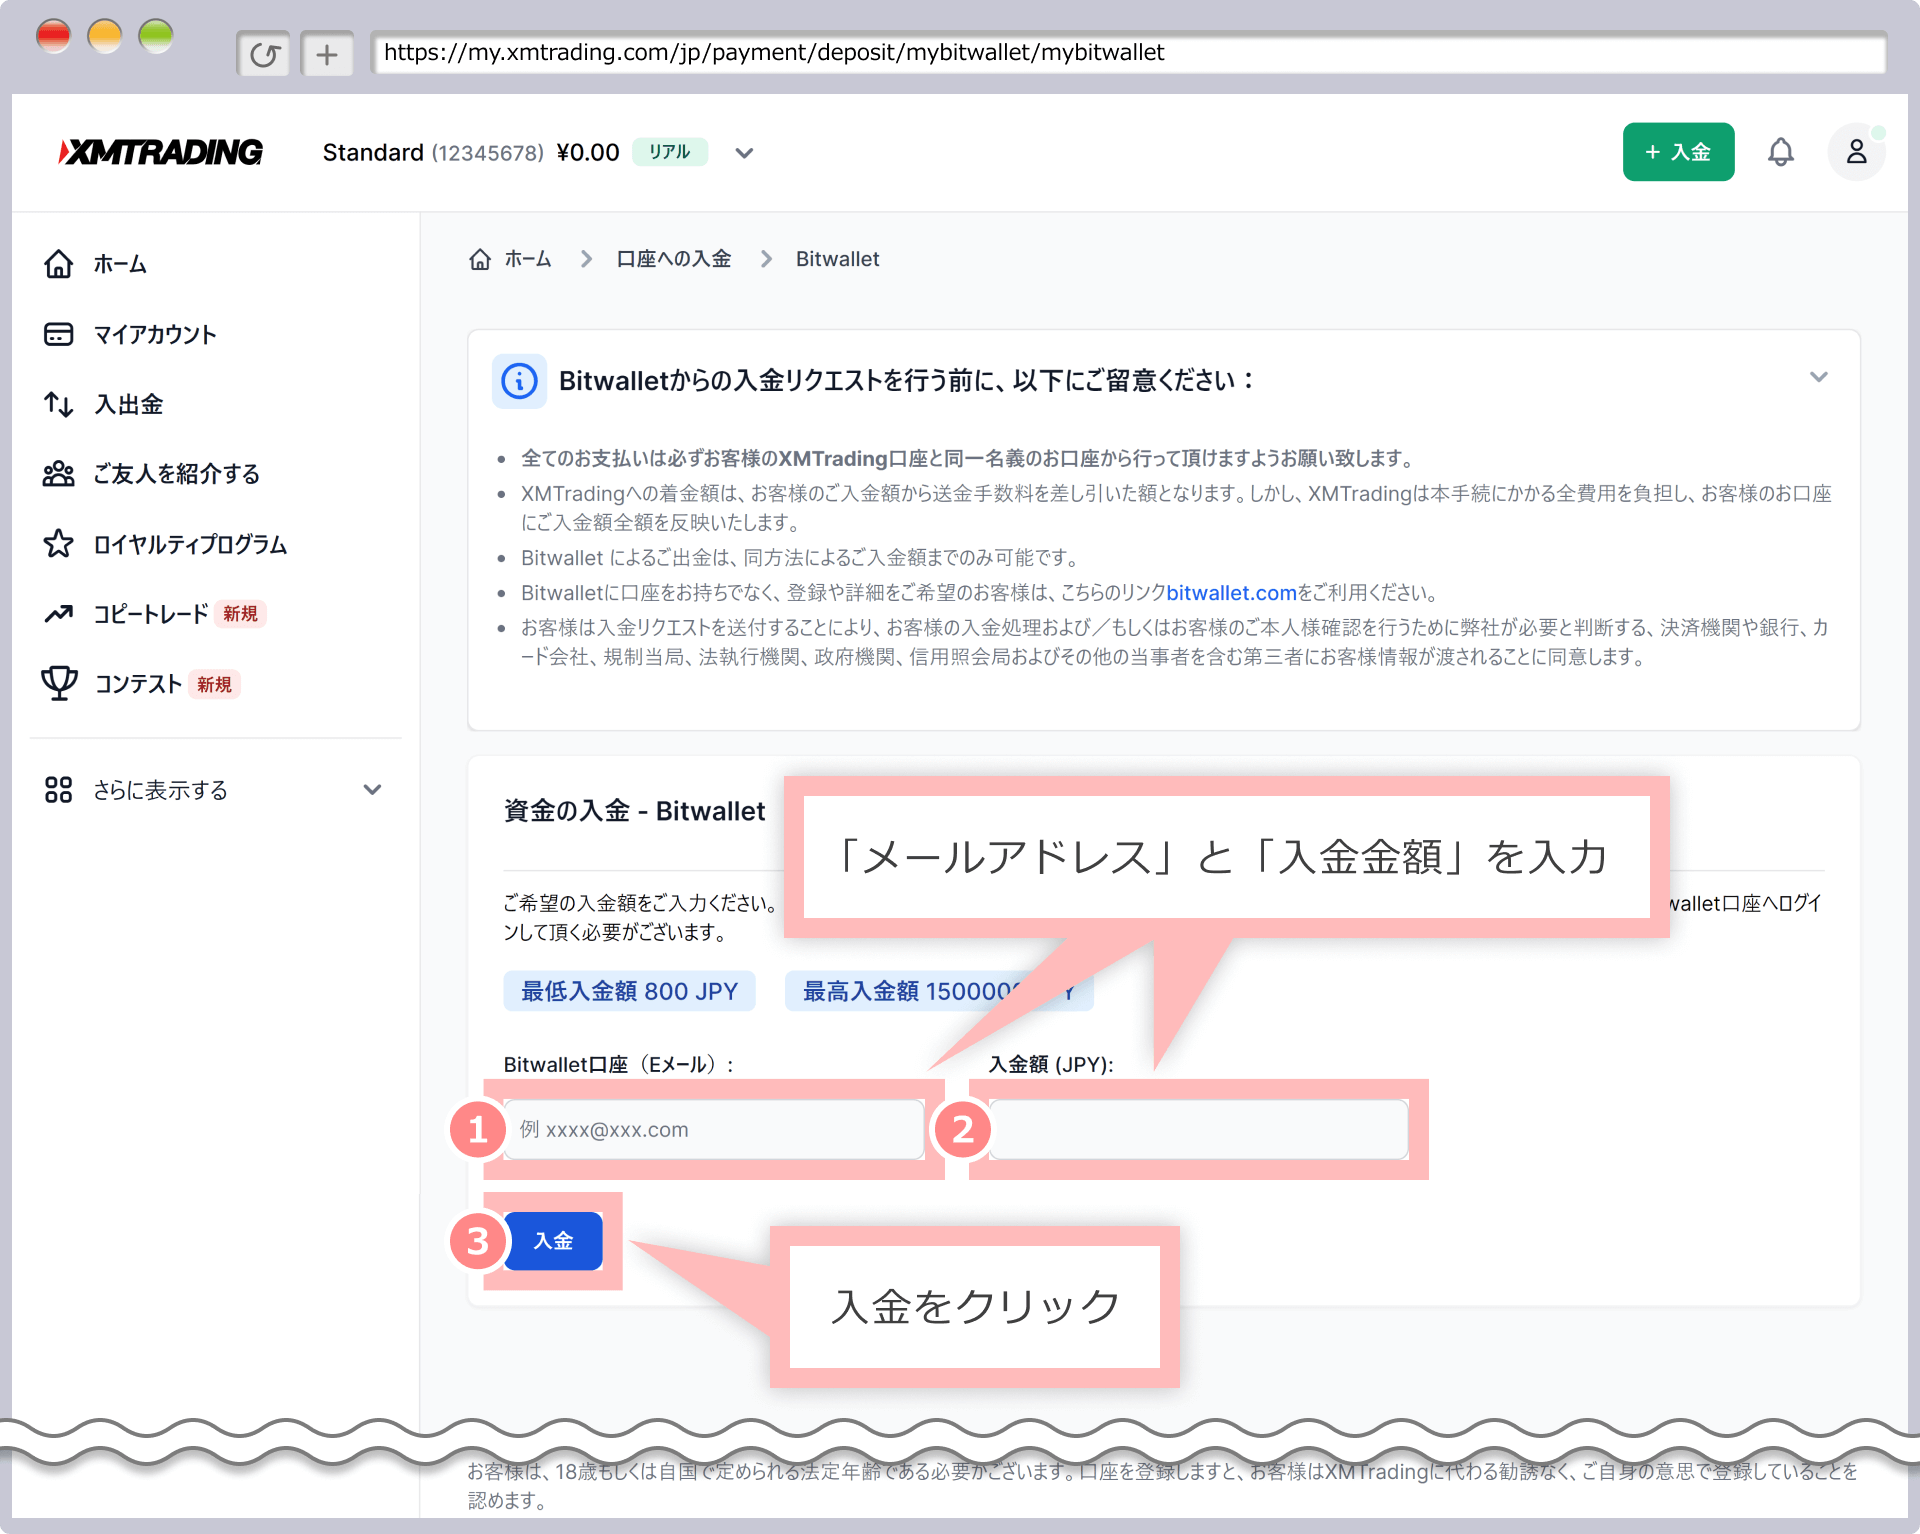Collapse the Bitwallet notice panel chevron
The width and height of the screenshot is (1920, 1534).
(1818, 377)
